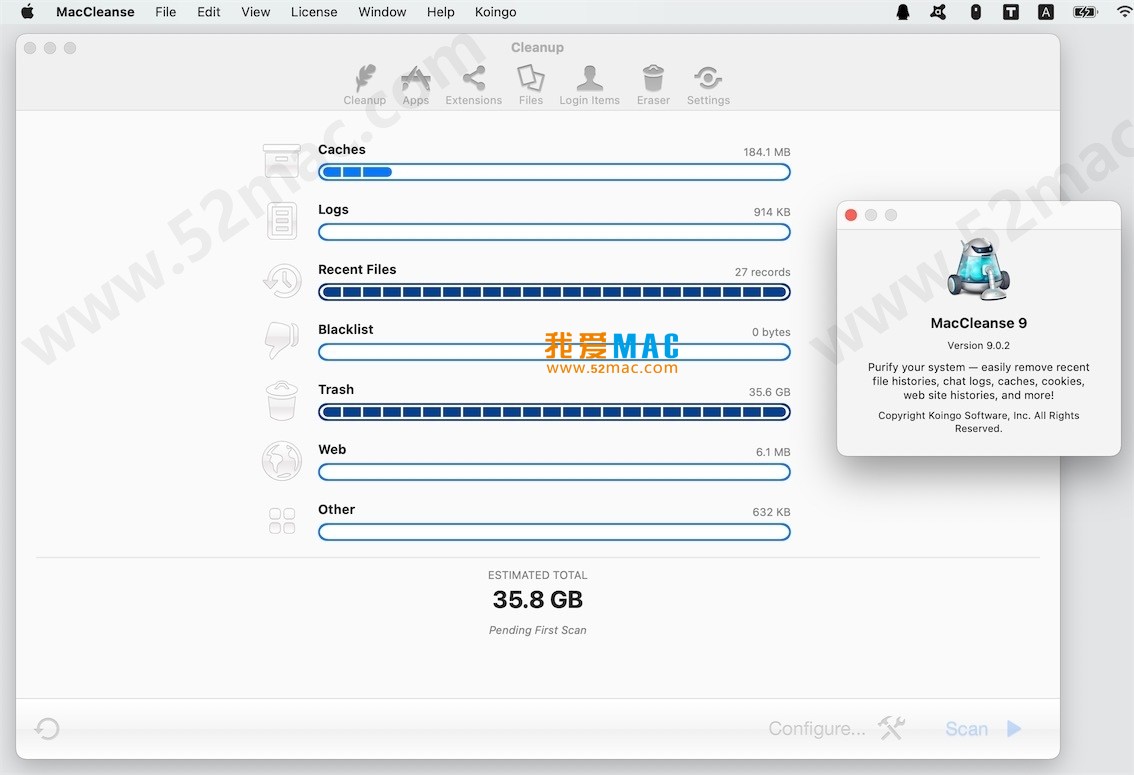Image resolution: width=1134 pixels, height=775 pixels.
Task: Click the Other grid icon
Action: [x=282, y=521]
